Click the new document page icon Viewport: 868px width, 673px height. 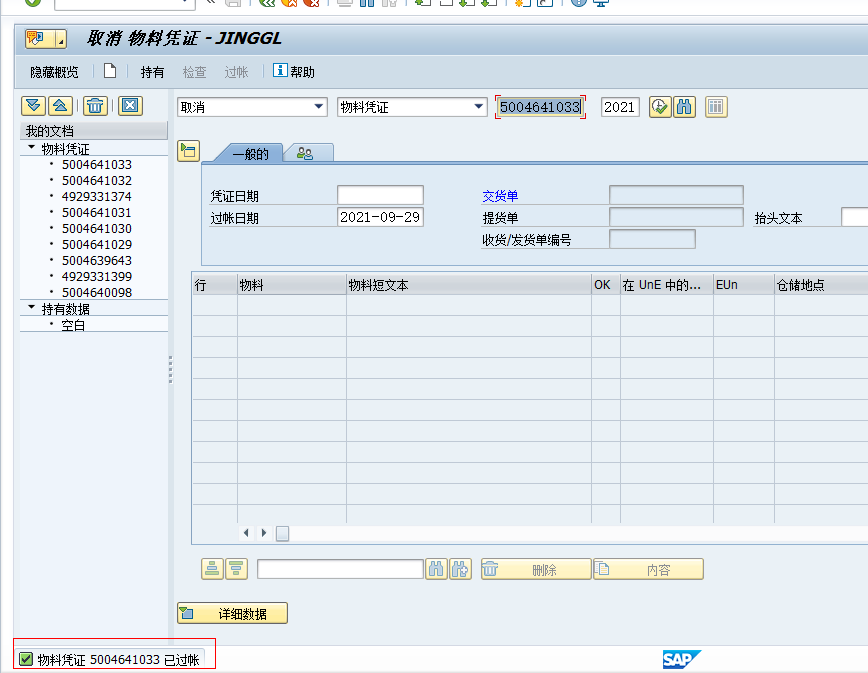coord(110,71)
